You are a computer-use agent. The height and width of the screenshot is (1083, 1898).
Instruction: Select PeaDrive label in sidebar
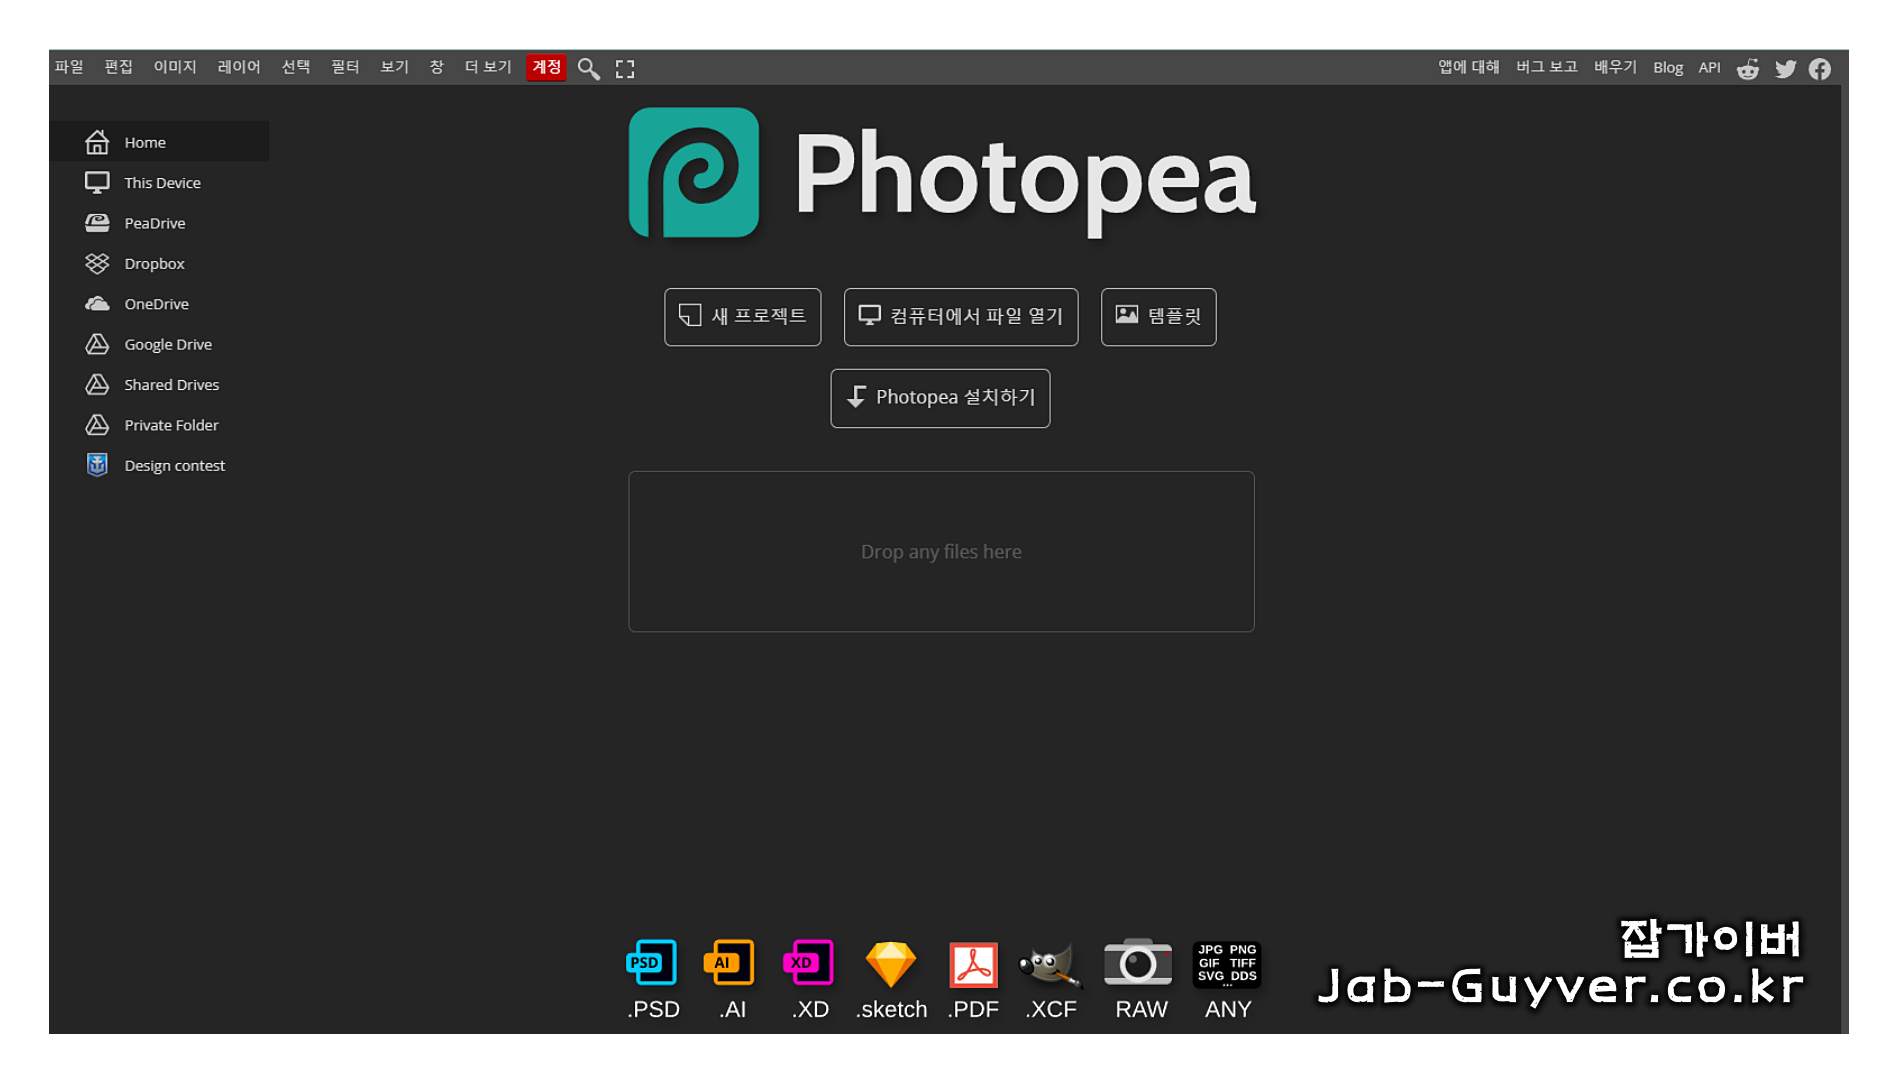tap(155, 223)
